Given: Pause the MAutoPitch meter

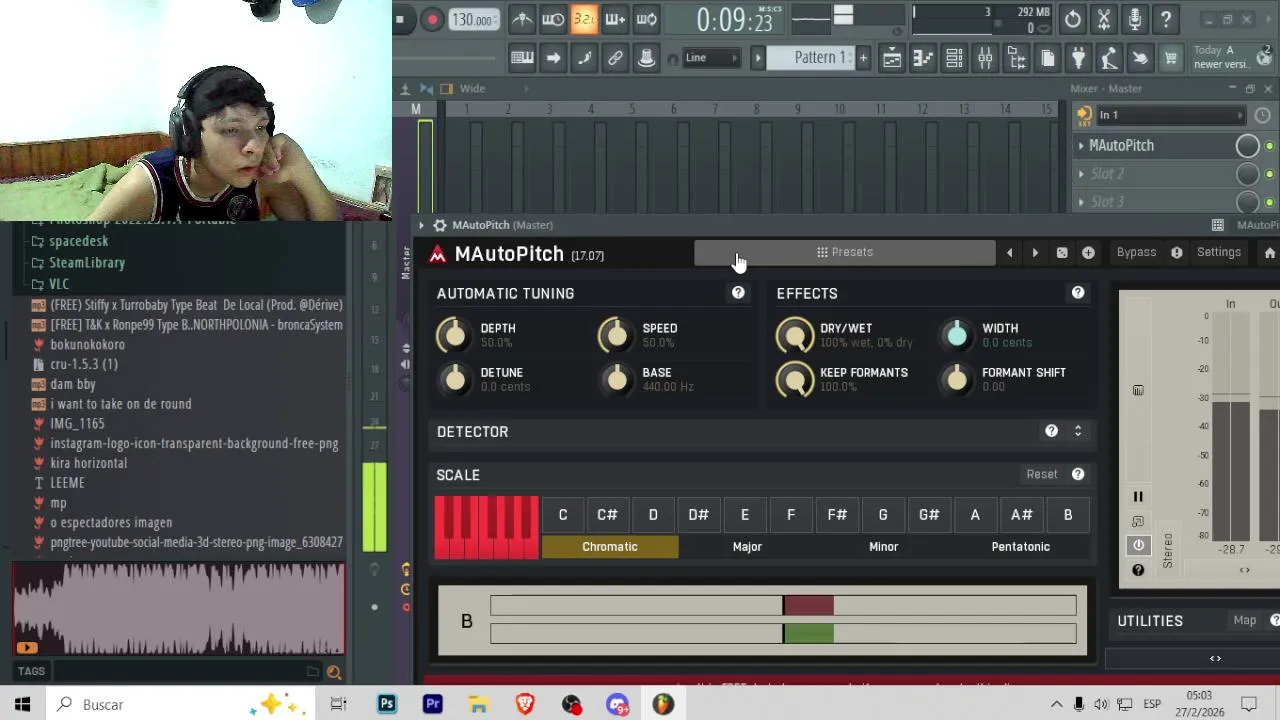Looking at the screenshot, I should point(1138,497).
